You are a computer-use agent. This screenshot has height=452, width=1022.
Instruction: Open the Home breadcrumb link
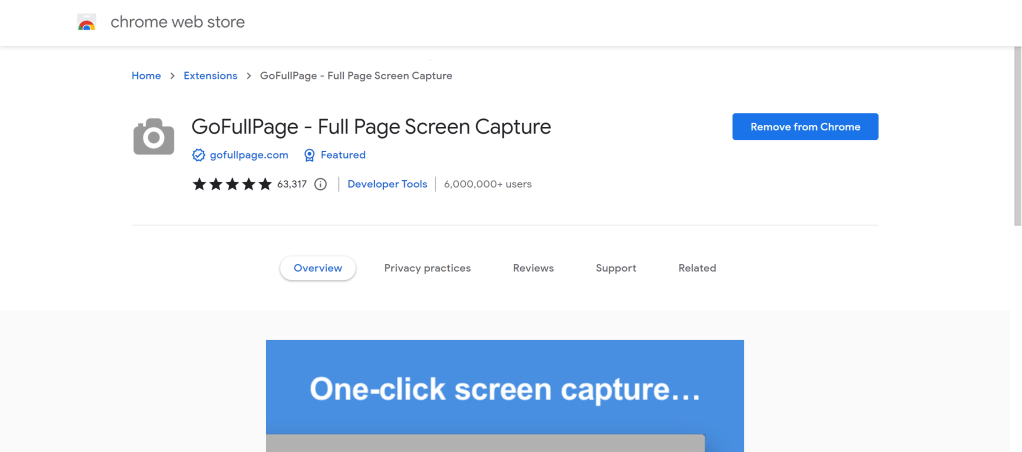coord(146,76)
